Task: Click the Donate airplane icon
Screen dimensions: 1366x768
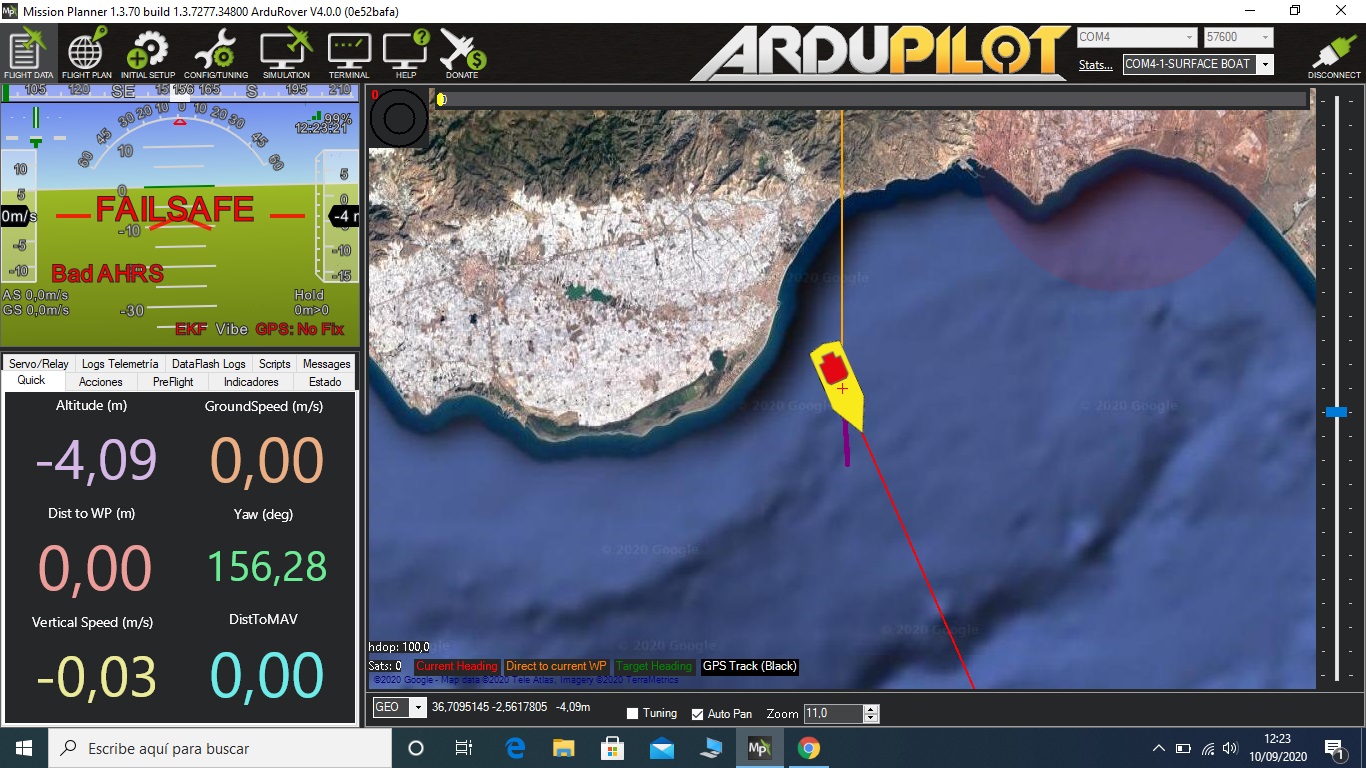Action: 462,54
